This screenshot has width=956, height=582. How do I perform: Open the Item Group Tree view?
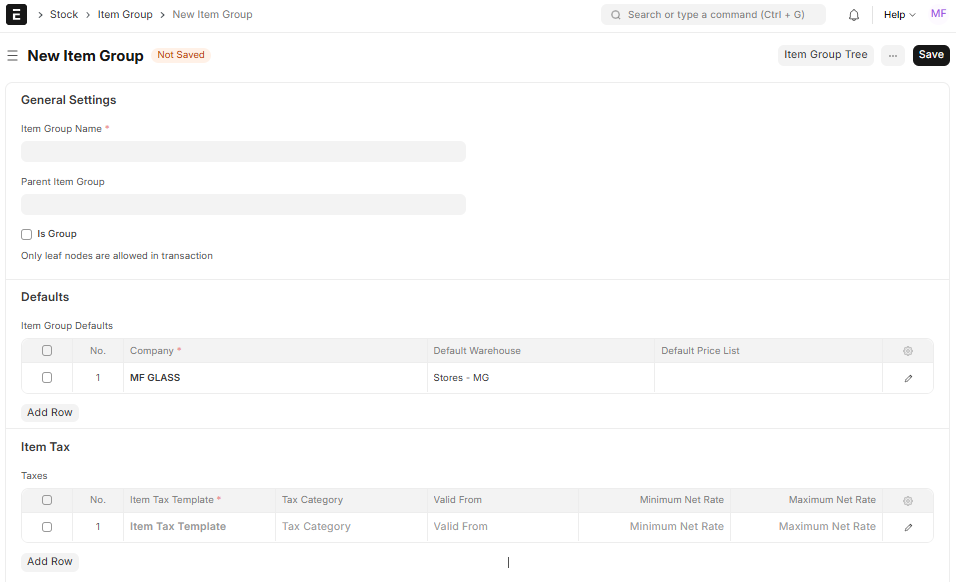(825, 55)
